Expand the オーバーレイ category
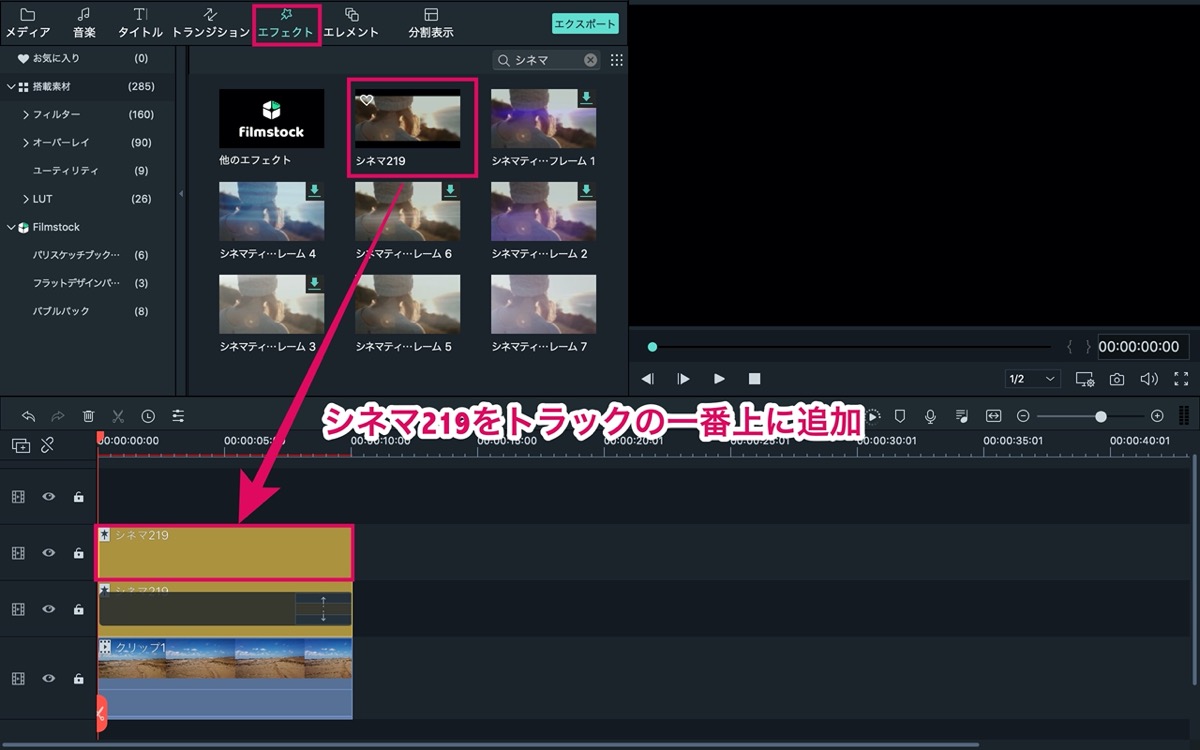Image resolution: width=1200 pixels, height=750 pixels. [x=26, y=143]
